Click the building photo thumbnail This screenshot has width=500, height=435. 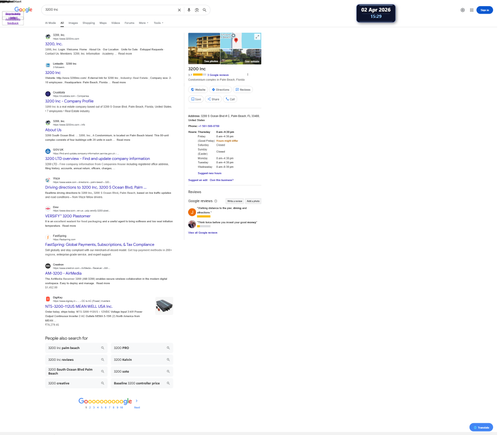coord(204,48)
